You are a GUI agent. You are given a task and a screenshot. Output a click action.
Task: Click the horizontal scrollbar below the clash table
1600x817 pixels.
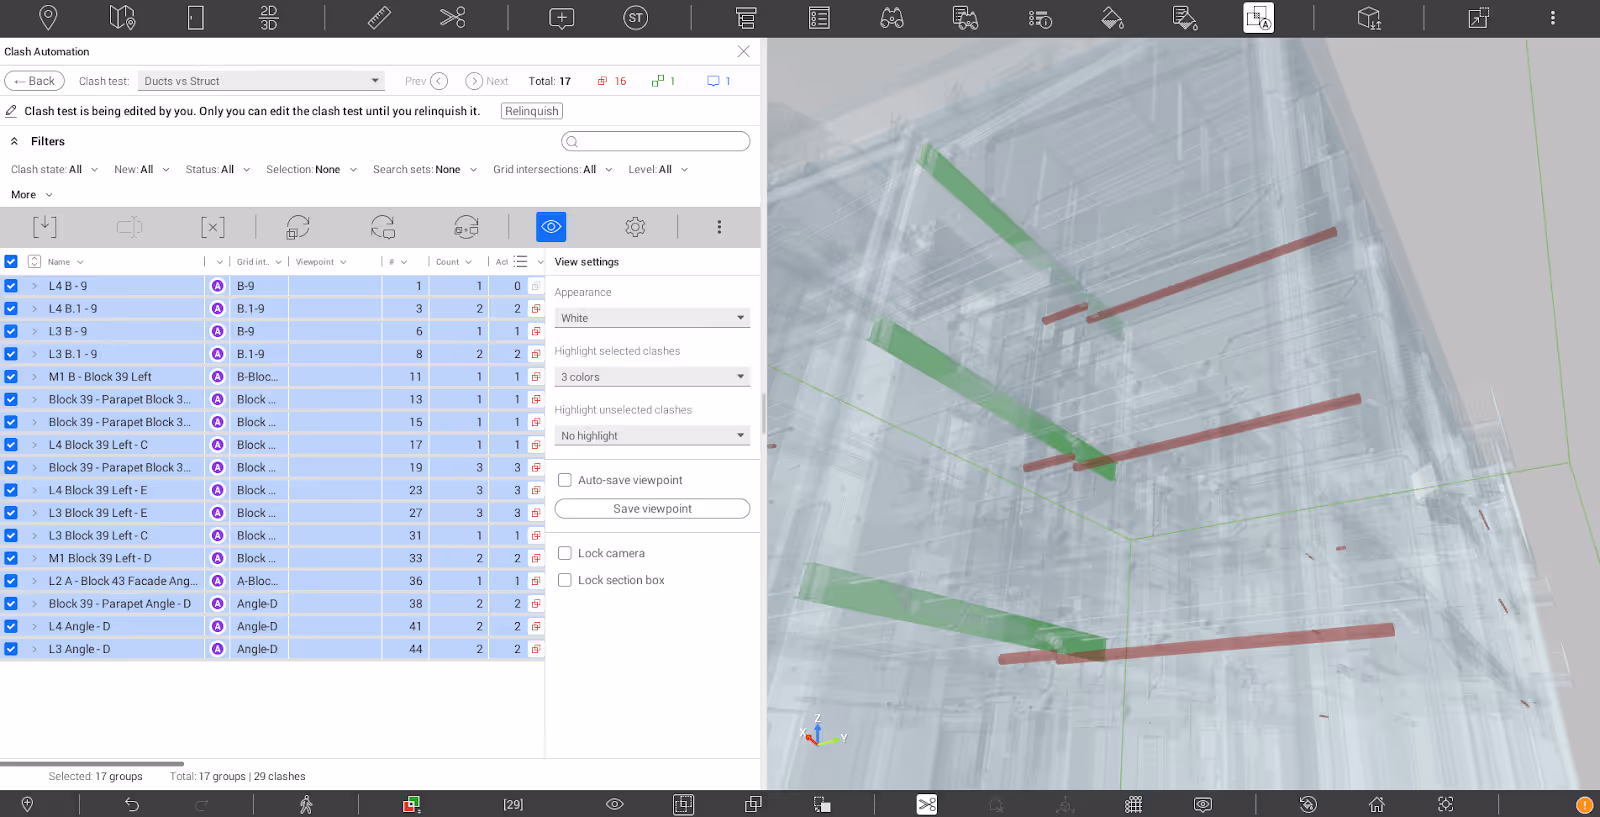(x=92, y=764)
